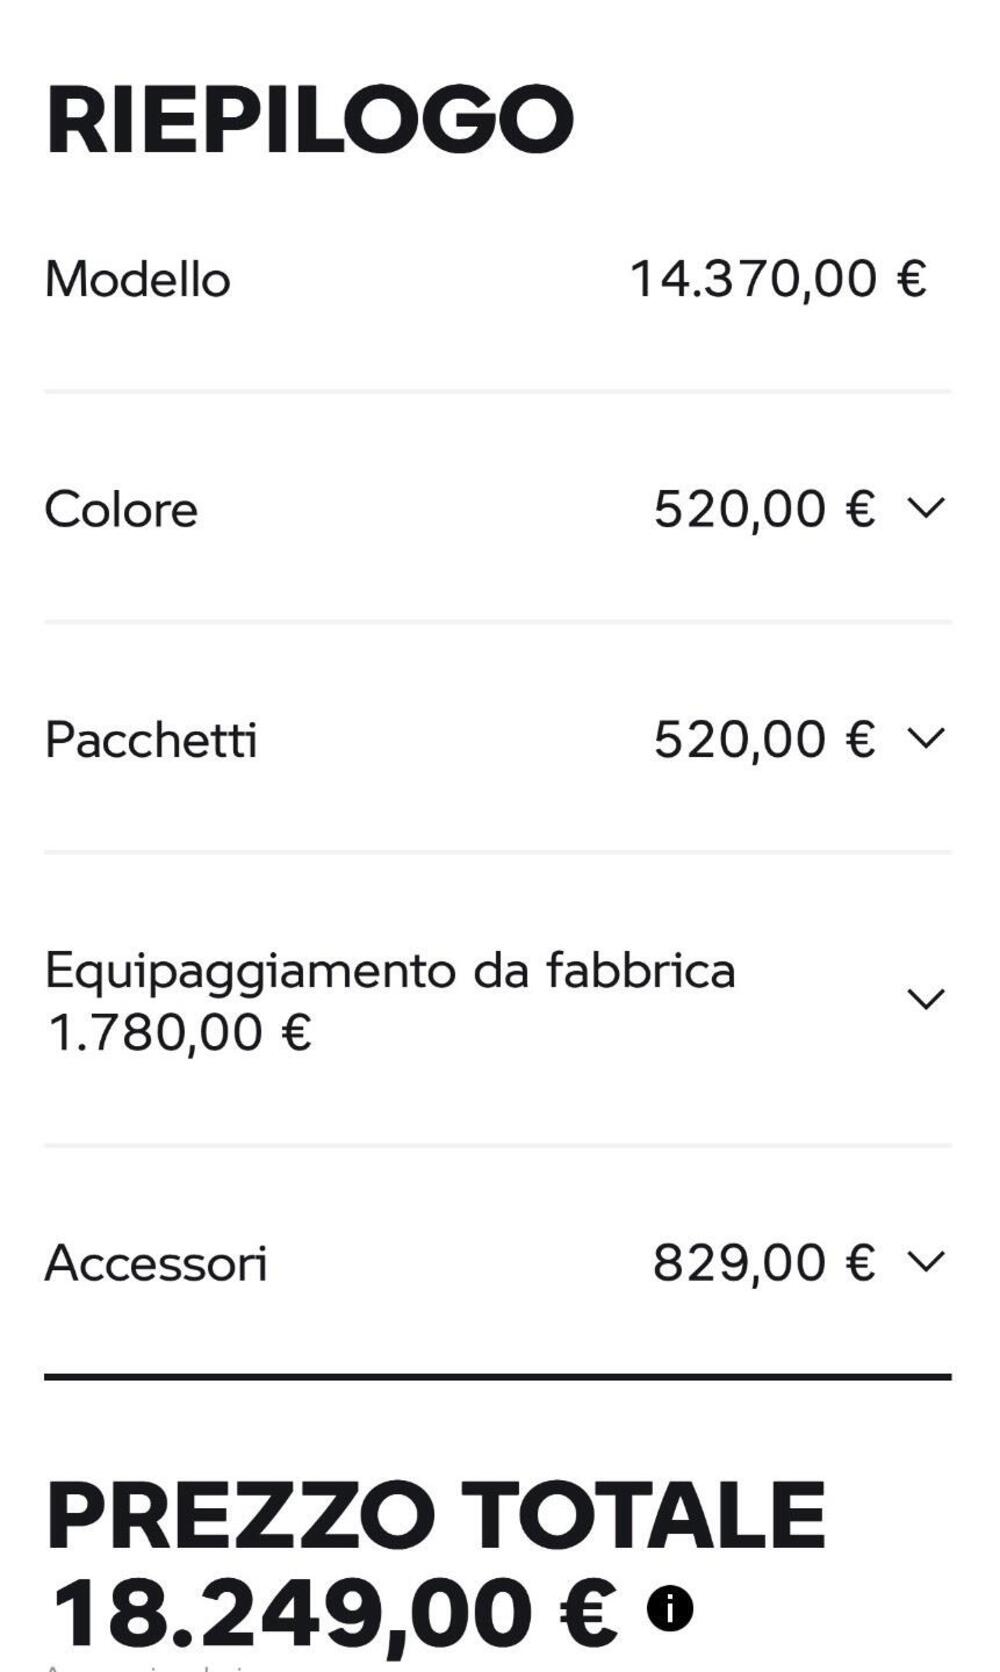Click the 14.370,00 € model price
1000x1672 pixels.
pos(777,278)
